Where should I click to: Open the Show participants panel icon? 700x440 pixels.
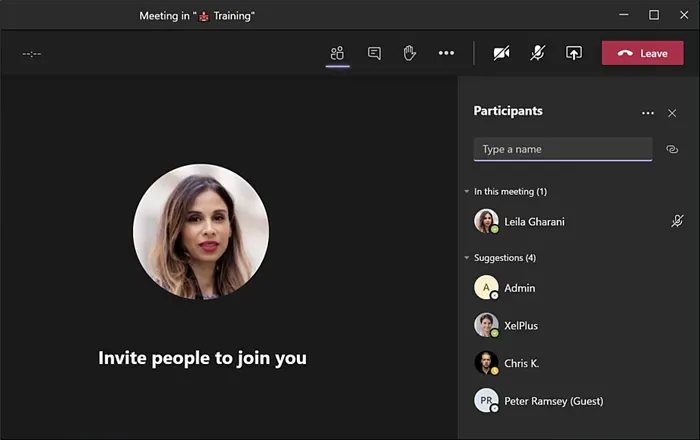click(338, 53)
